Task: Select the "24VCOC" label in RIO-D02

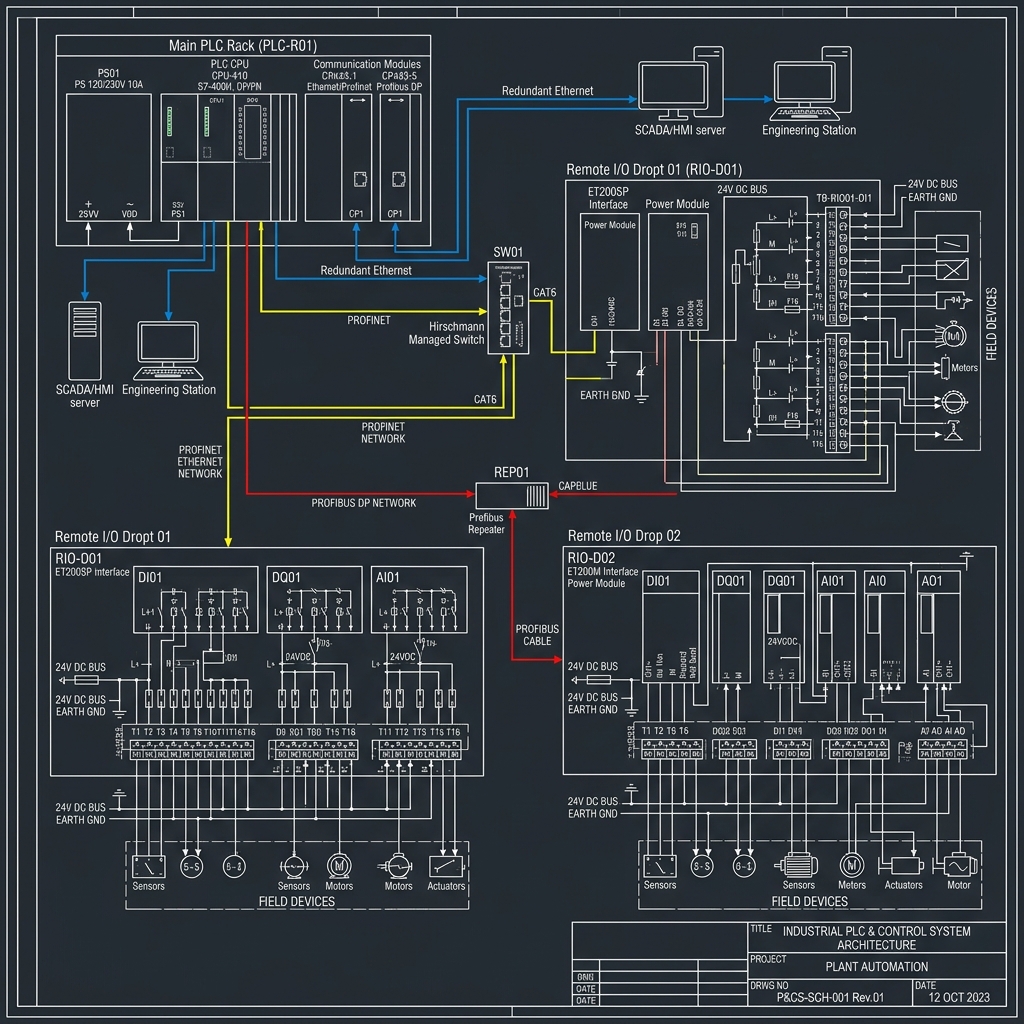Action: click(782, 641)
